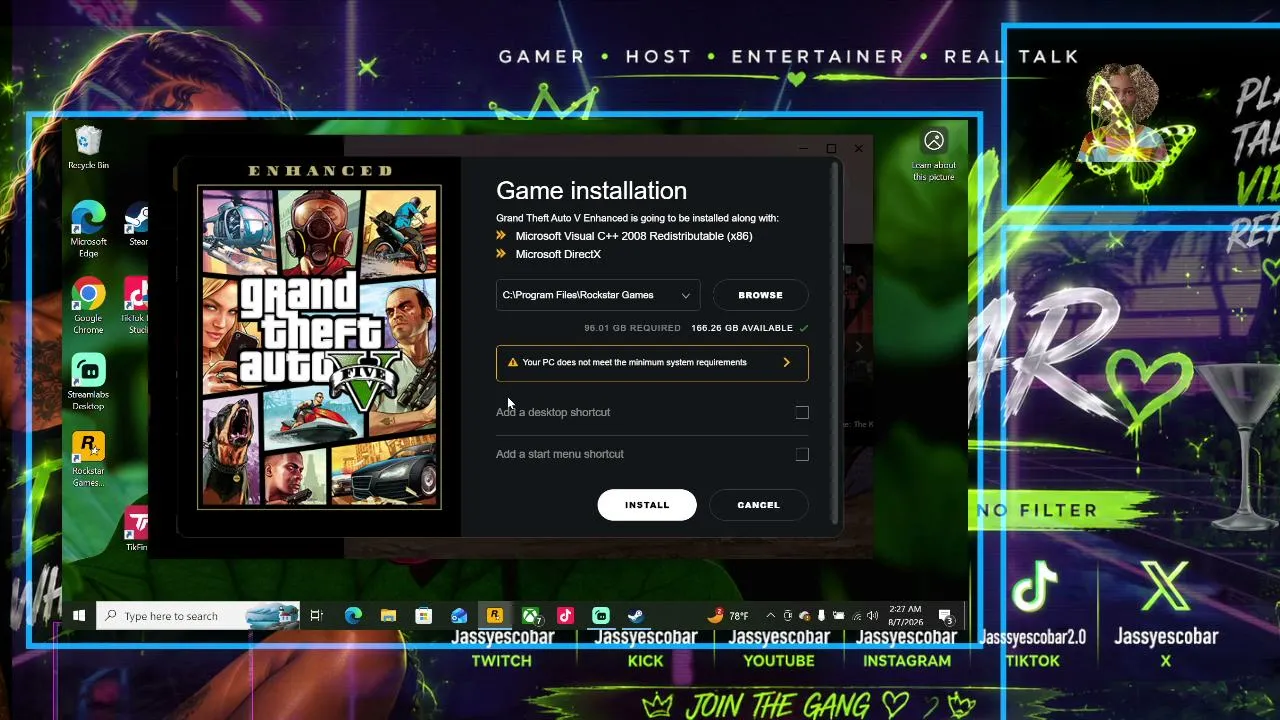Viewport: 1280px width, 720px height.
Task: Select the TikTok Live Studio desktop shortcut
Action: pos(136,306)
